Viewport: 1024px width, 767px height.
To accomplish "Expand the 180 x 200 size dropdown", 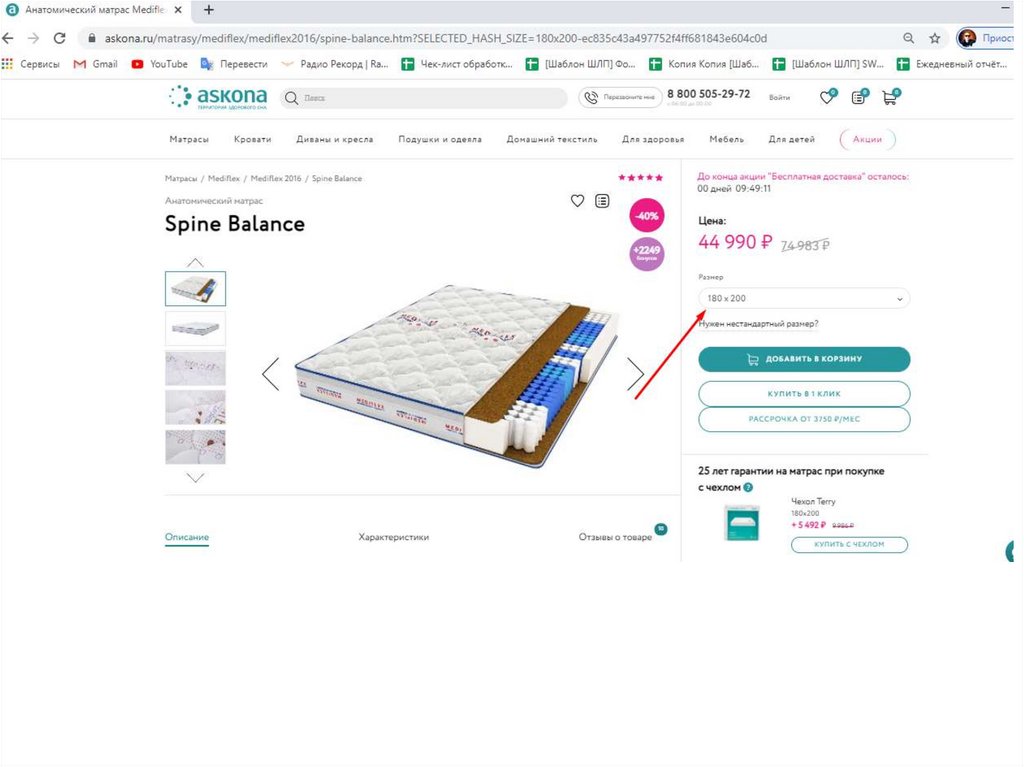I will point(804,298).
